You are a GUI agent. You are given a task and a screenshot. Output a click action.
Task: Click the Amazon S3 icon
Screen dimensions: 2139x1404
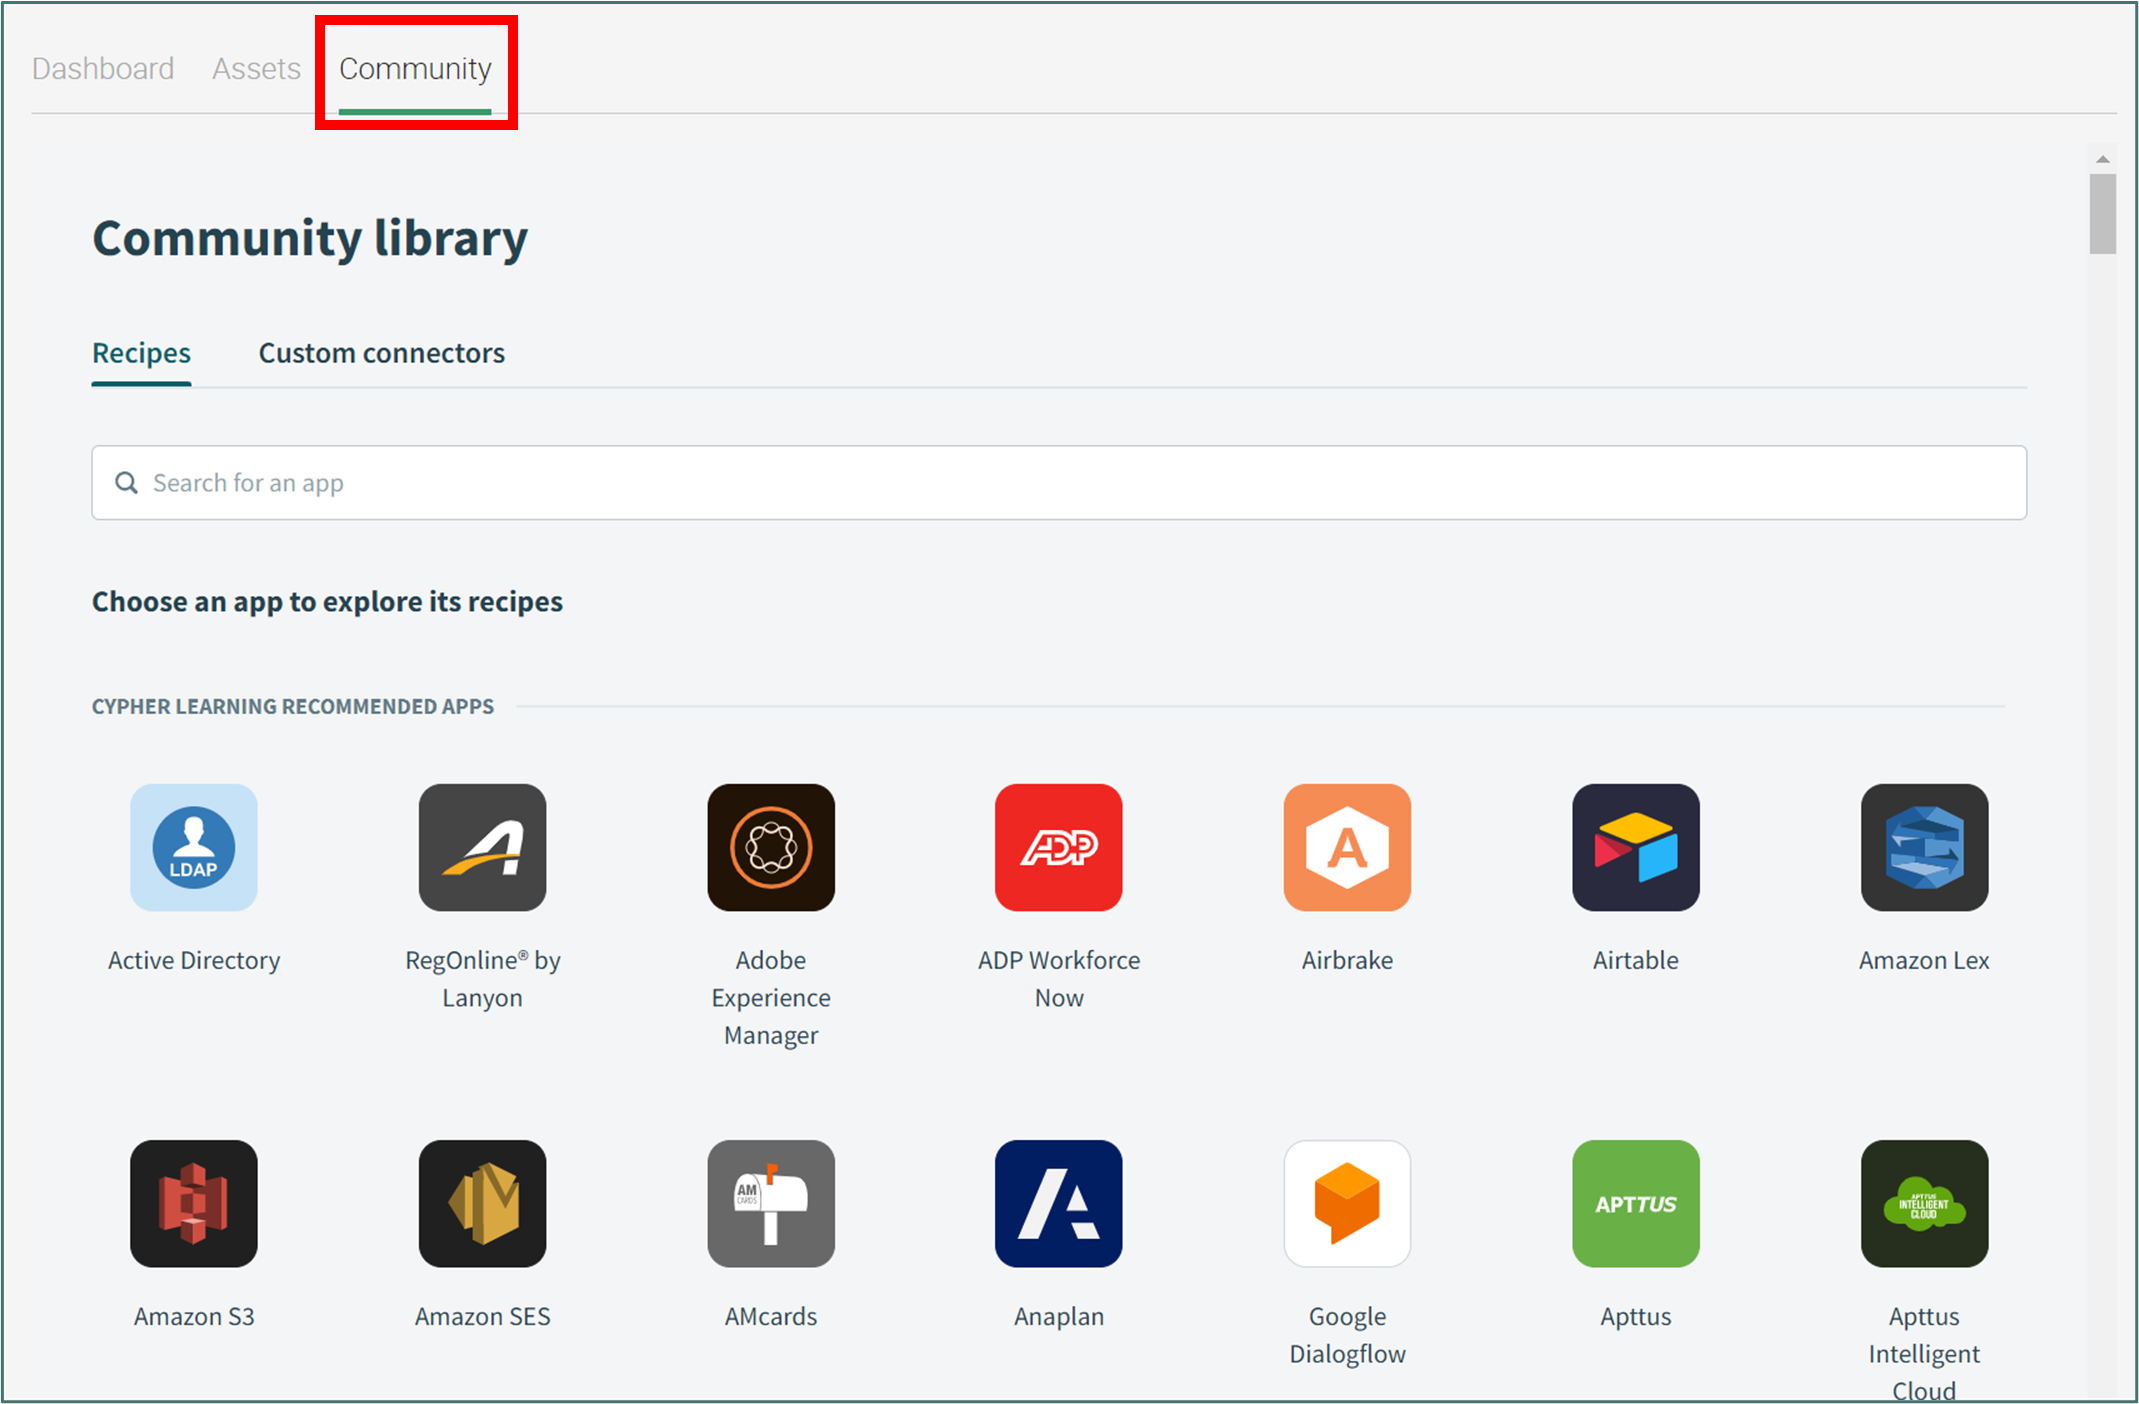point(194,1203)
